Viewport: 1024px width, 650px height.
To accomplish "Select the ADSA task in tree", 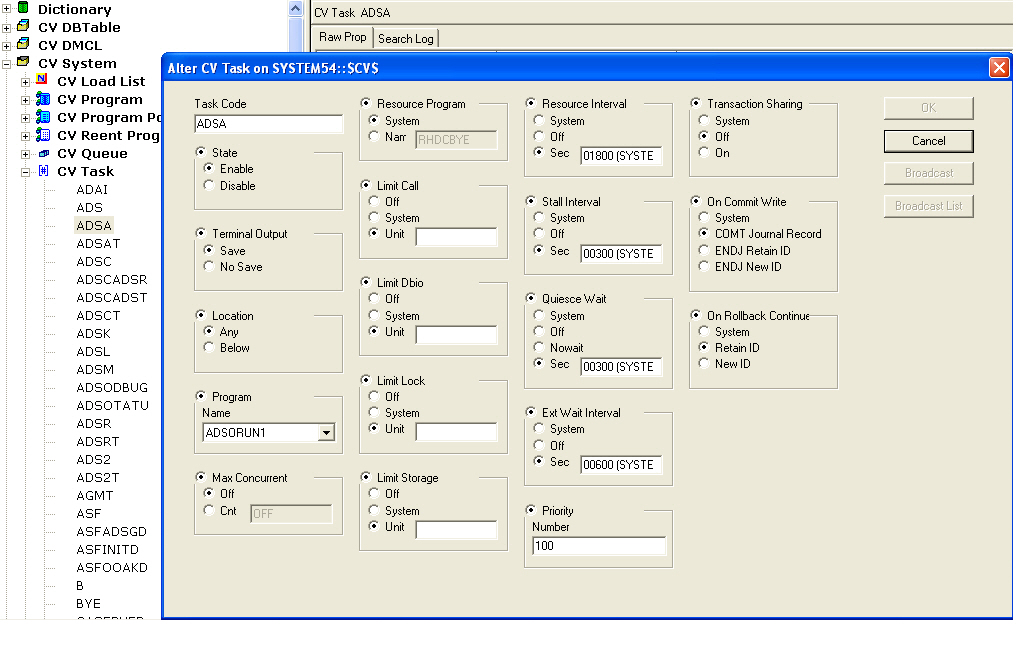I will [94, 225].
